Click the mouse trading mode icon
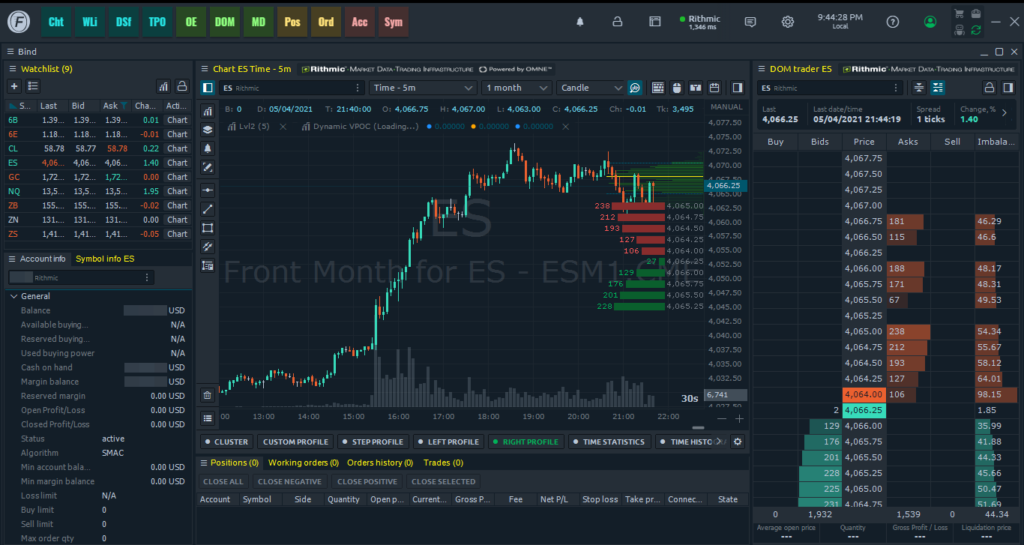Screen dimensions: 1024x545 pos(676,88)
